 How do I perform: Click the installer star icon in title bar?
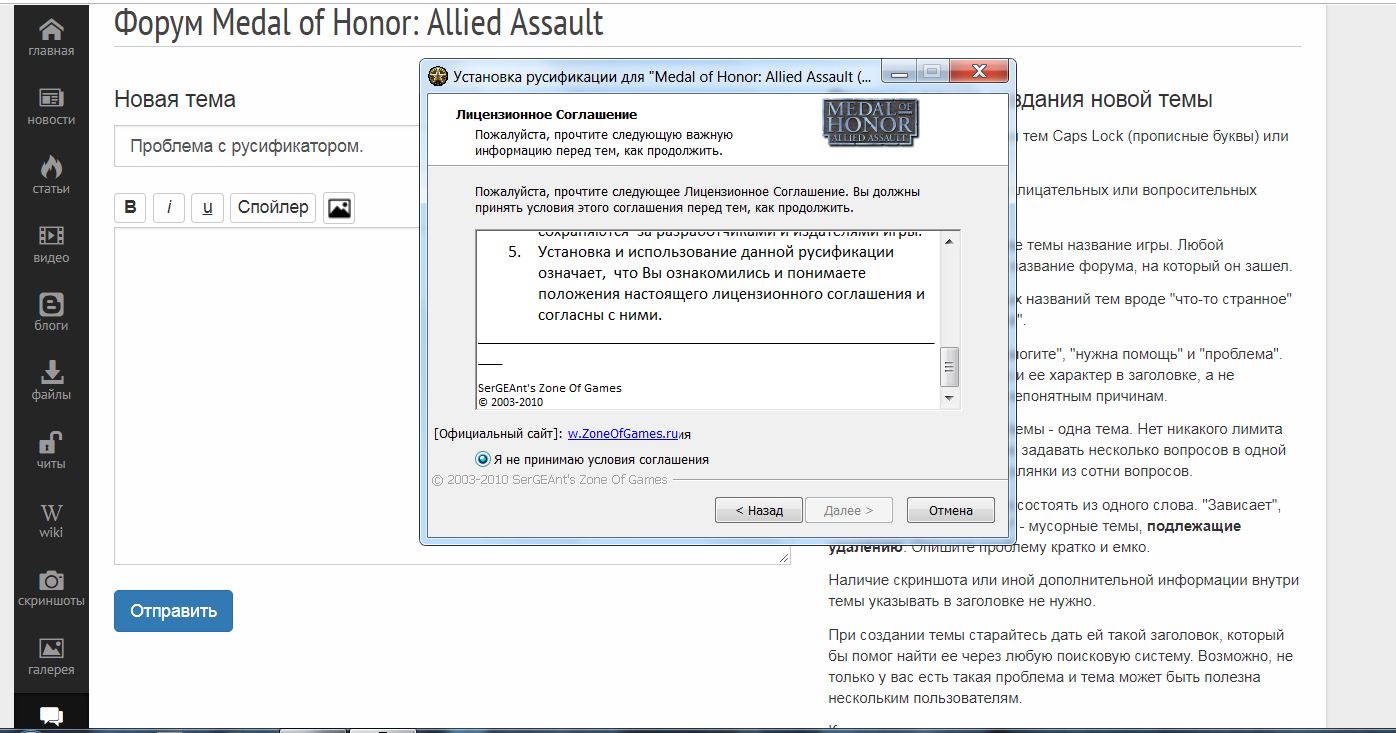pos(438,76)
